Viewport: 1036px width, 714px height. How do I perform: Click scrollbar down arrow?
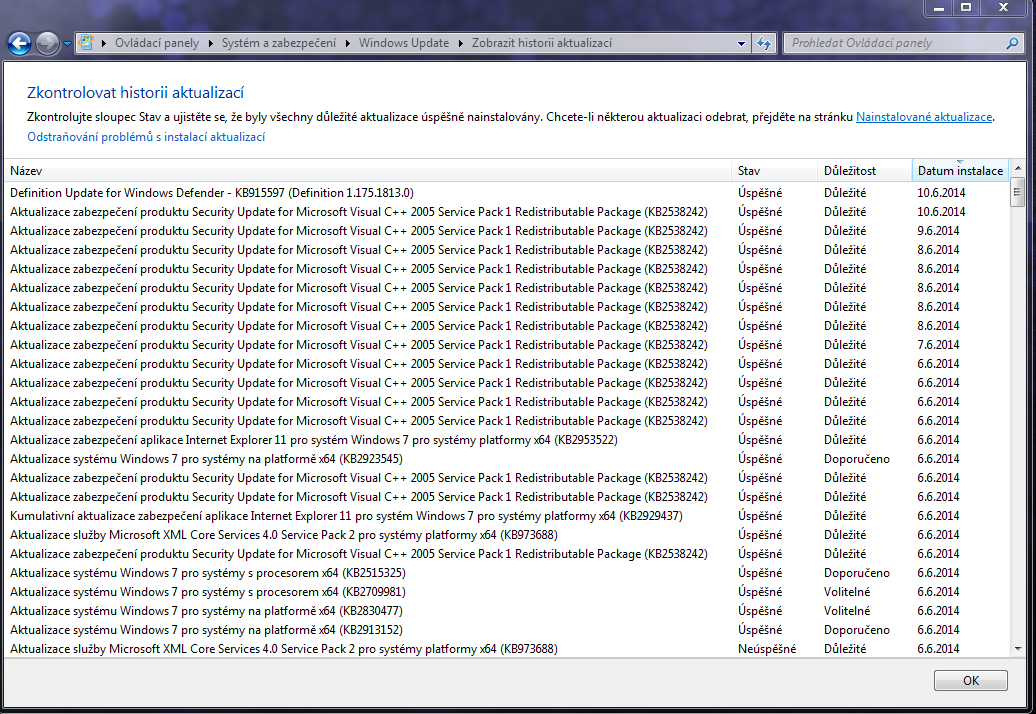(x=1018, y=649)
